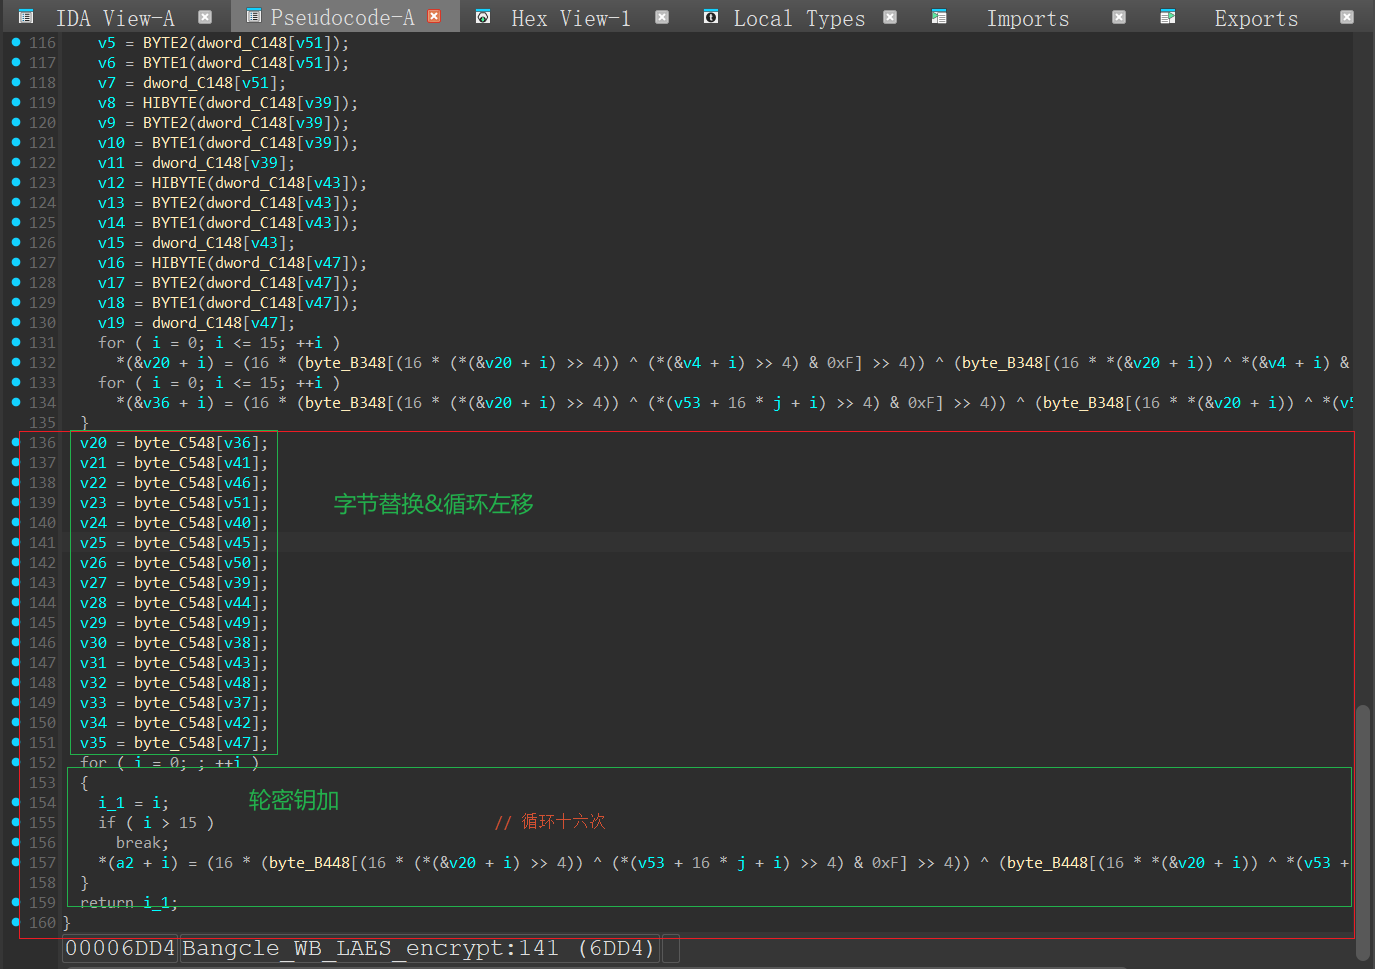Click the Exports tab icon
Viewport: 1375px width, 969px height.
click(x=1168, y=17)
